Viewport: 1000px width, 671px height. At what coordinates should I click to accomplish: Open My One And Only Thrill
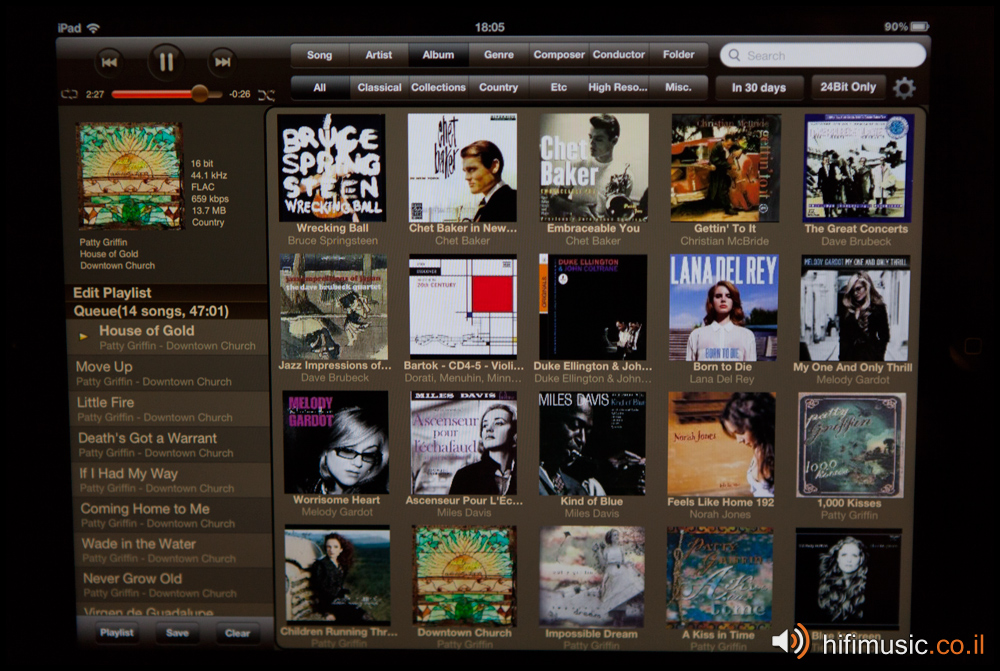tap(855, 308)
